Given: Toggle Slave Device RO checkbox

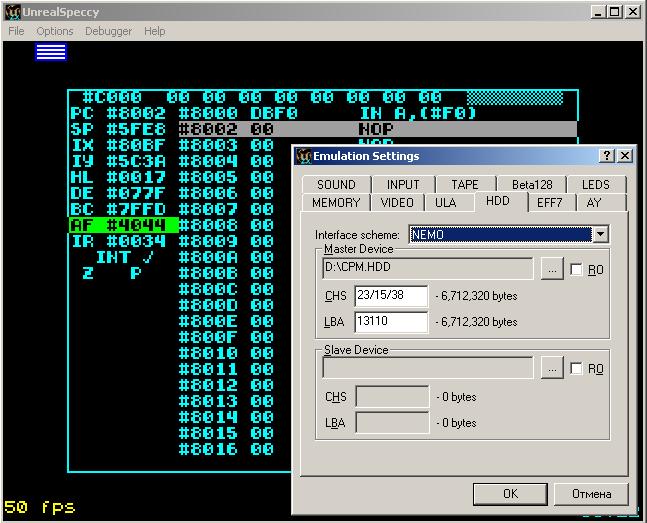Looking at the screenshot, I should (x=576, y=369).
